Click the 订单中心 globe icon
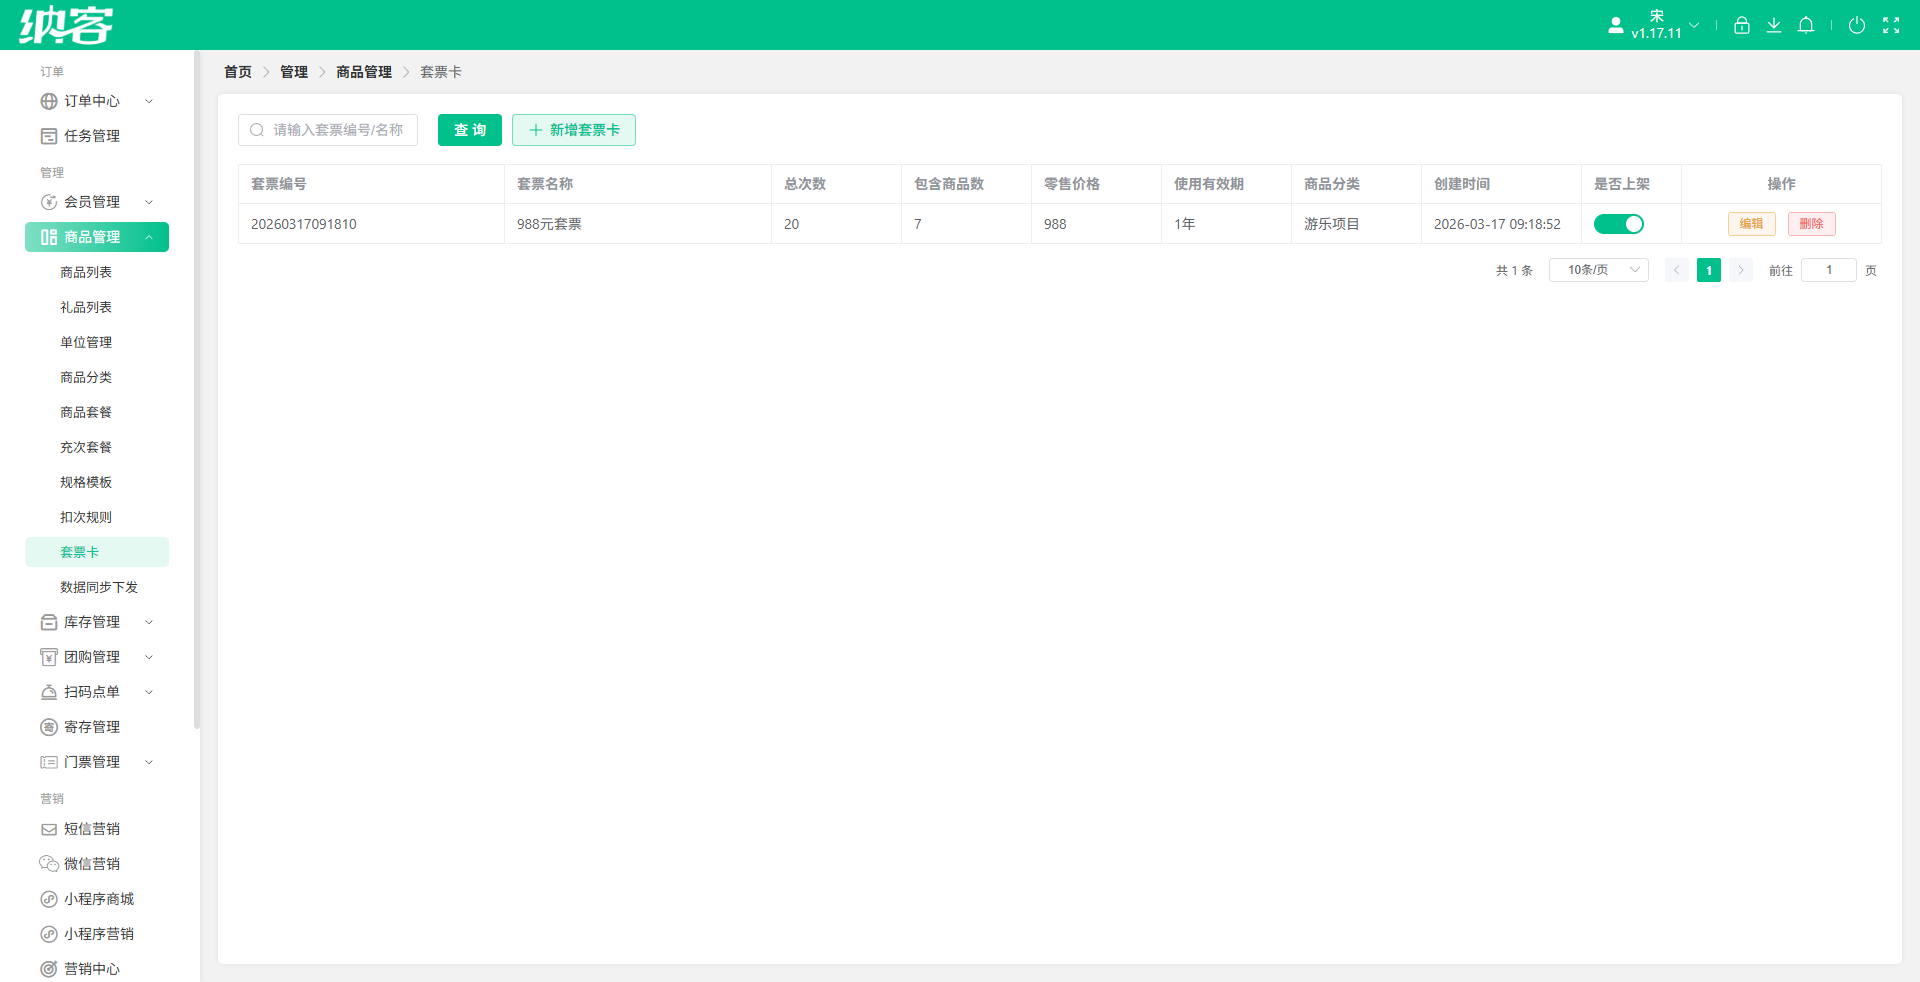The height and width of the screenshot is (982, 1920). tap(49, 101)
